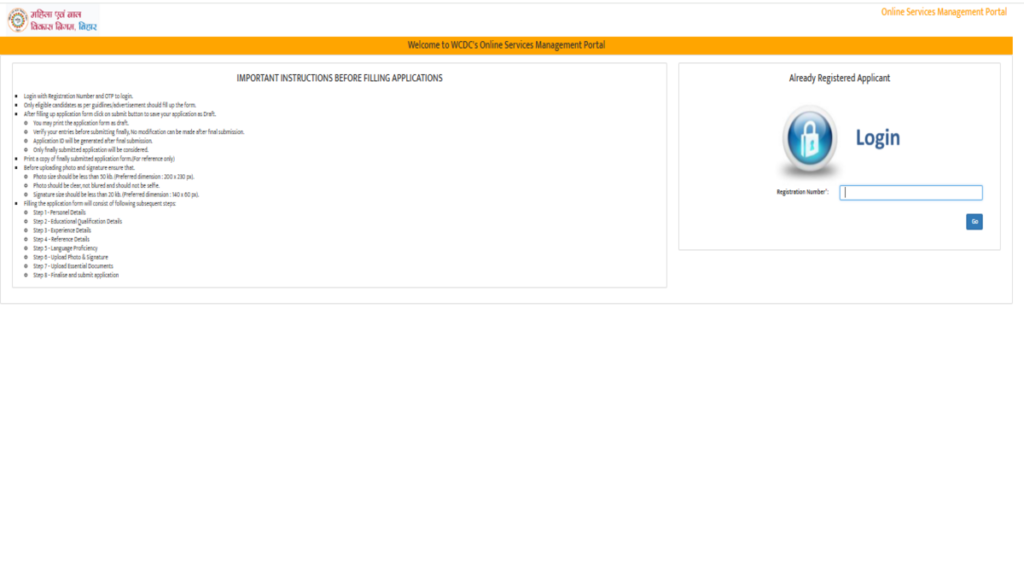Click the Registration Number field label

[803, 192]
